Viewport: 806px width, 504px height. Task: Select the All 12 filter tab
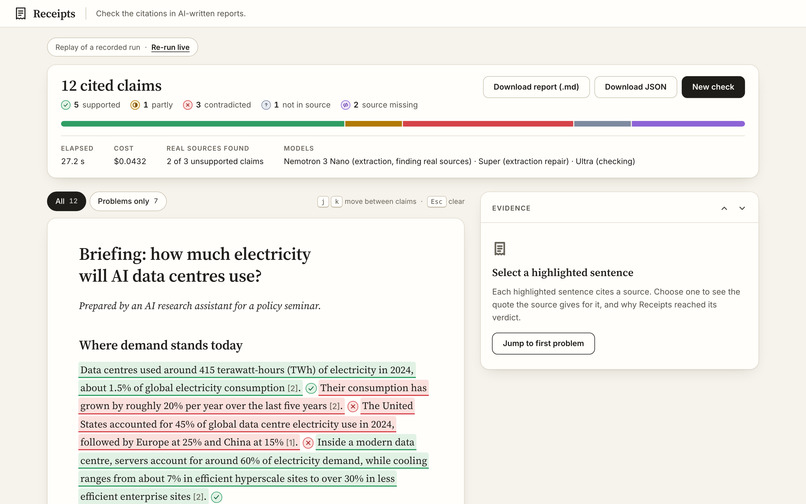66,201
